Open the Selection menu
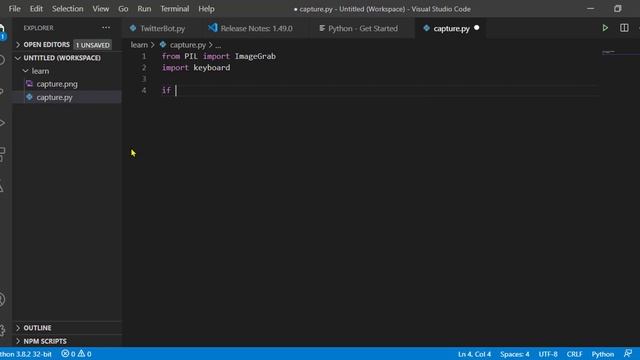This screenshot has width=640, height=360. tap(67, 9)
